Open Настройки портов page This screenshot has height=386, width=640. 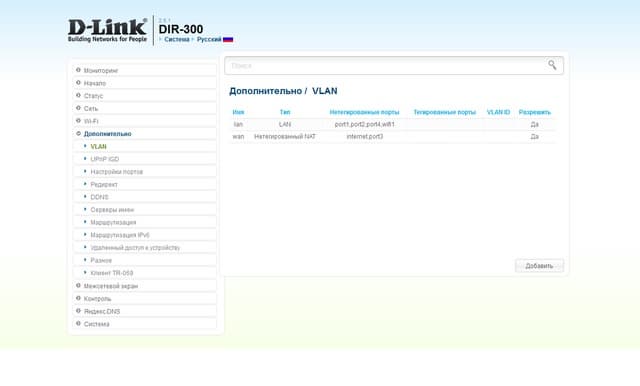[144, 171]
